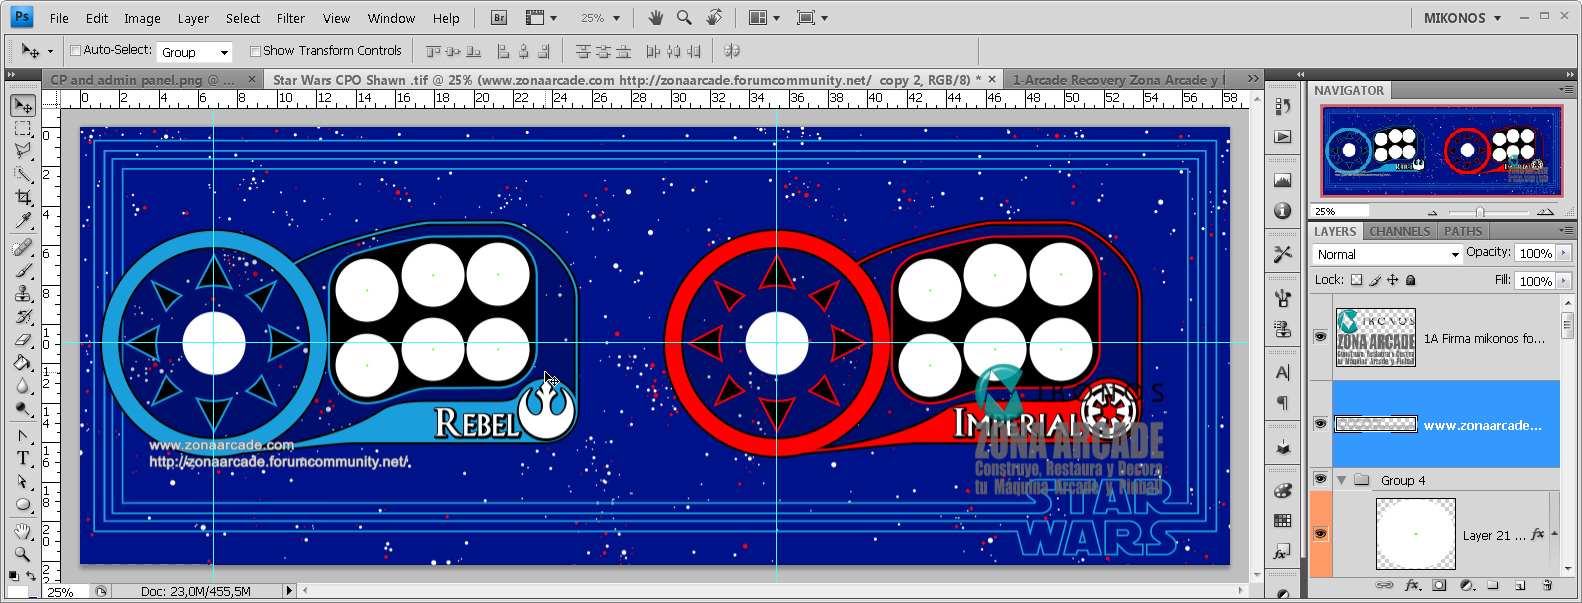
Task: Add a layer mask from the Layers panel
Action: coord(1439,585)
